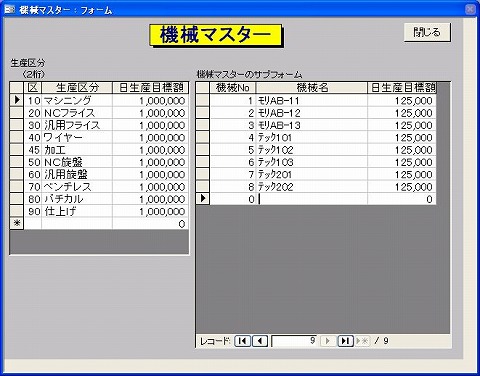
Task: Click the 区 column header
Action: tap(32, 88)
